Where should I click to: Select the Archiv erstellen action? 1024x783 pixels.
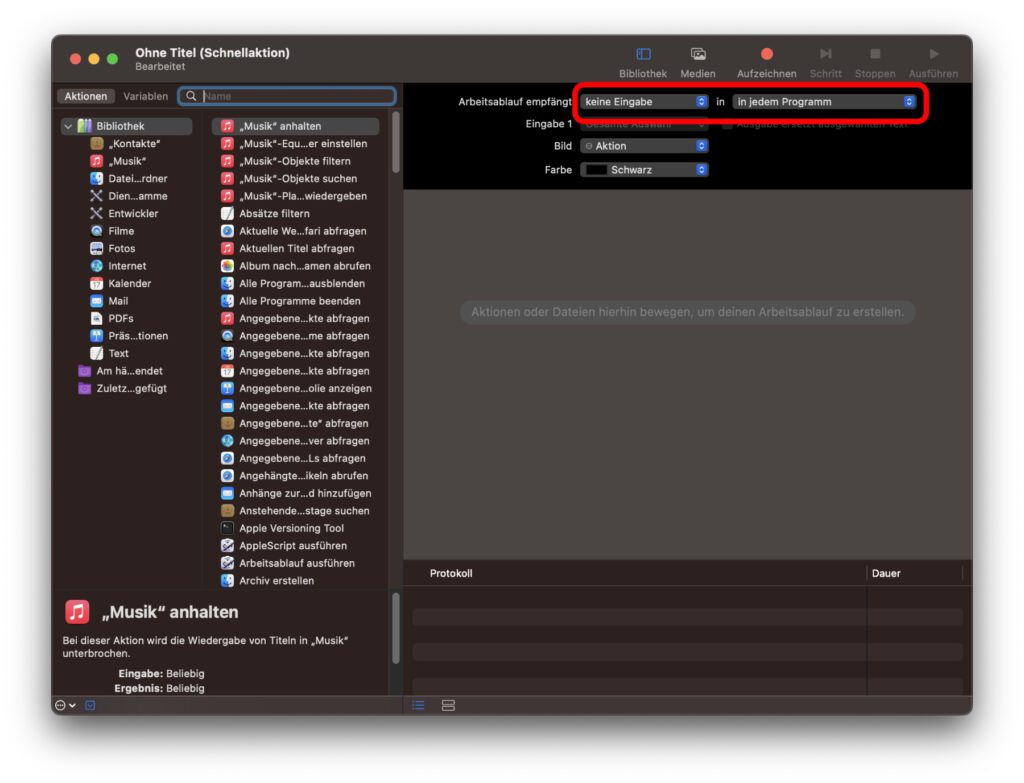coord(276,580)
